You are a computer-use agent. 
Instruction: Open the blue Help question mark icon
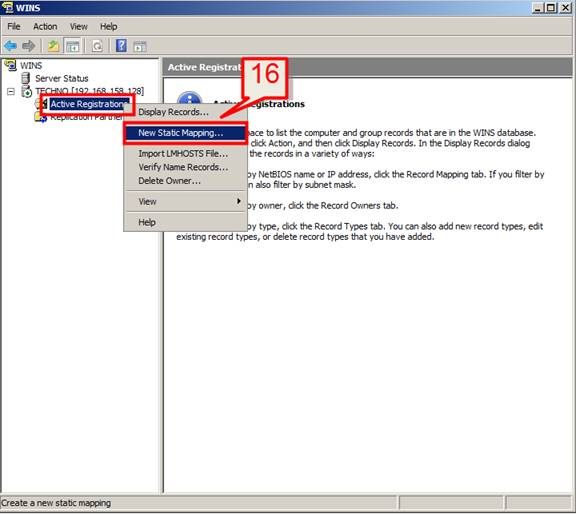coord(121,46)
